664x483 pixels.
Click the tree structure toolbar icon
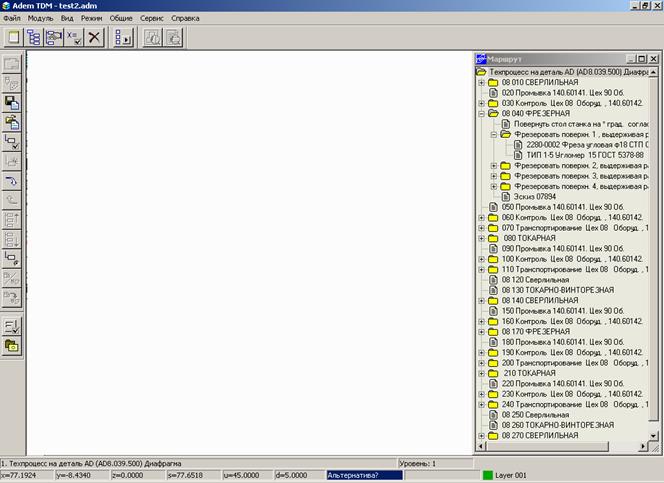pyautogui.click(x=34, y=38)
